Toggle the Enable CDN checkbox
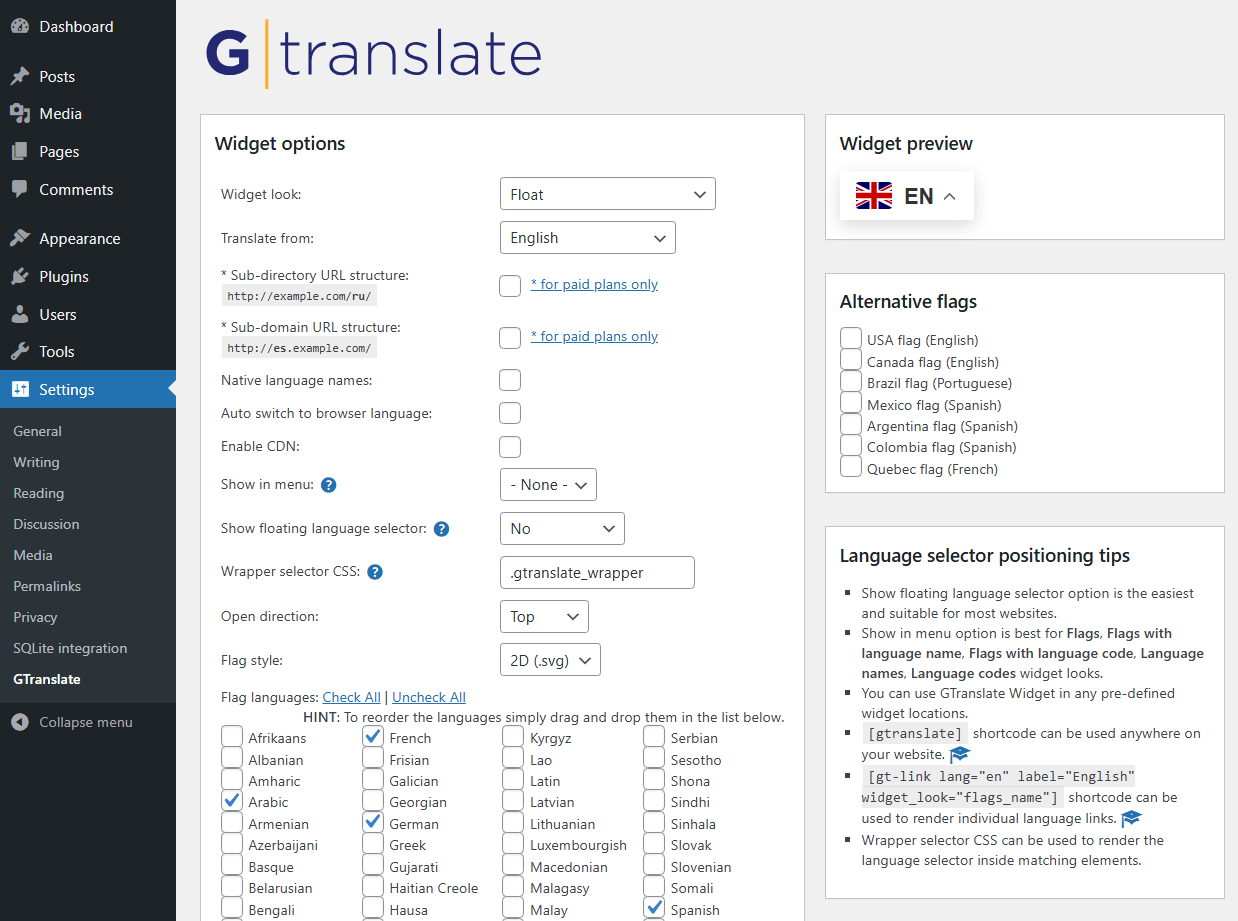Screen dimensions: 1238x921 (510, 447)
